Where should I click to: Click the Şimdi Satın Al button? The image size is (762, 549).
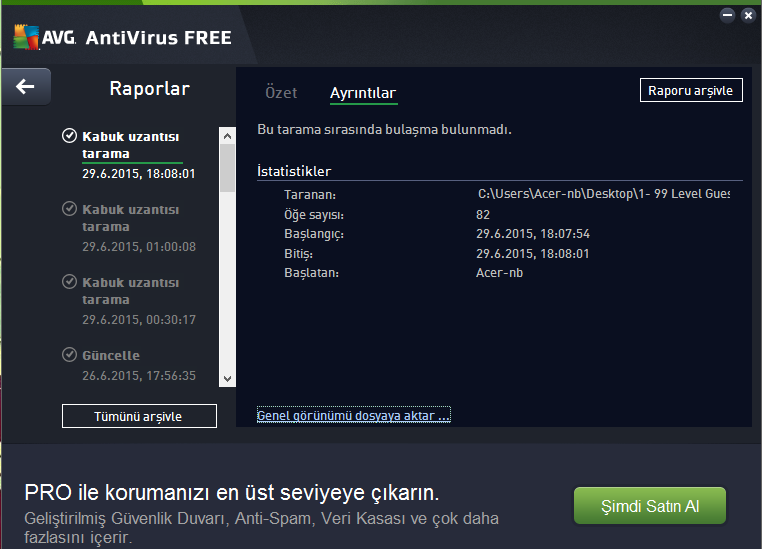pos(650,506)
